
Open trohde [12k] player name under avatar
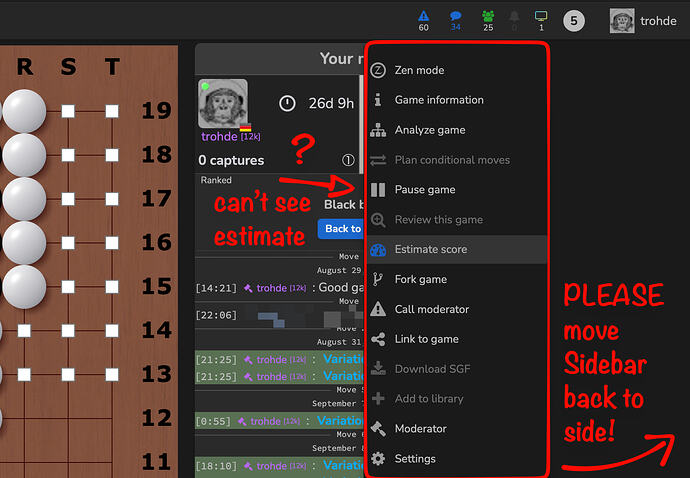coord(231,136)
